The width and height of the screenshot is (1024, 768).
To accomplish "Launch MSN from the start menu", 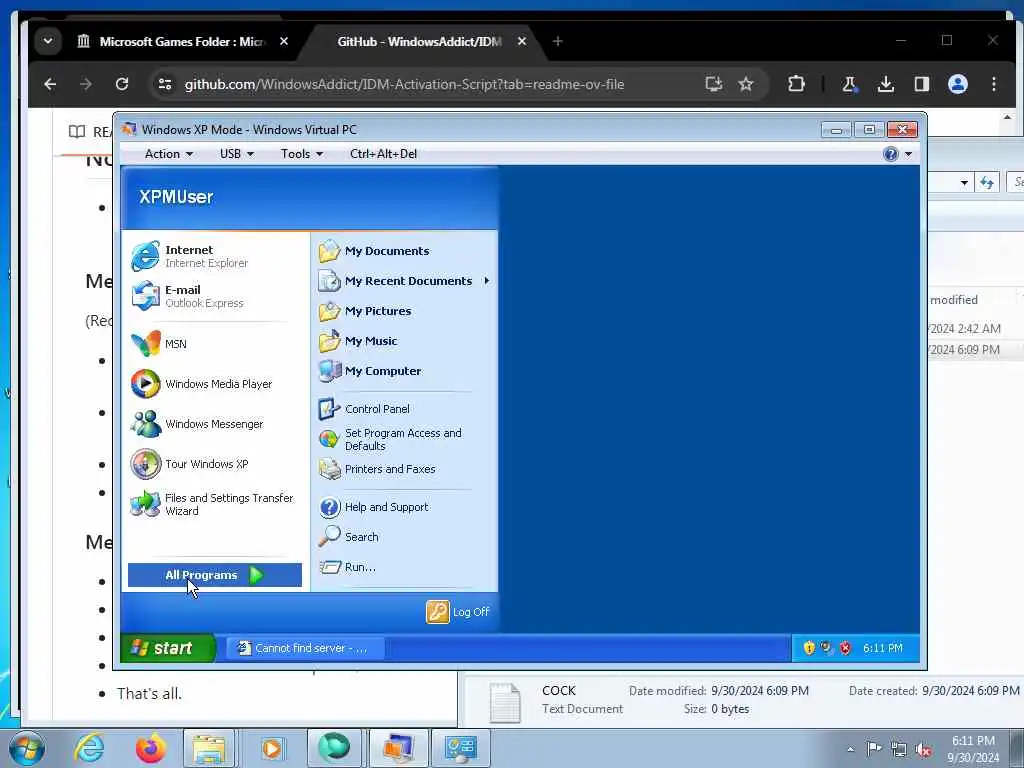I will coord(159,344).
